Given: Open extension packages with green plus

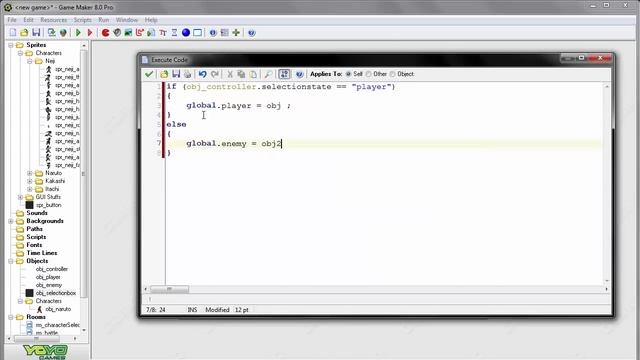Looking at the screenshot, I should (236, 33).
